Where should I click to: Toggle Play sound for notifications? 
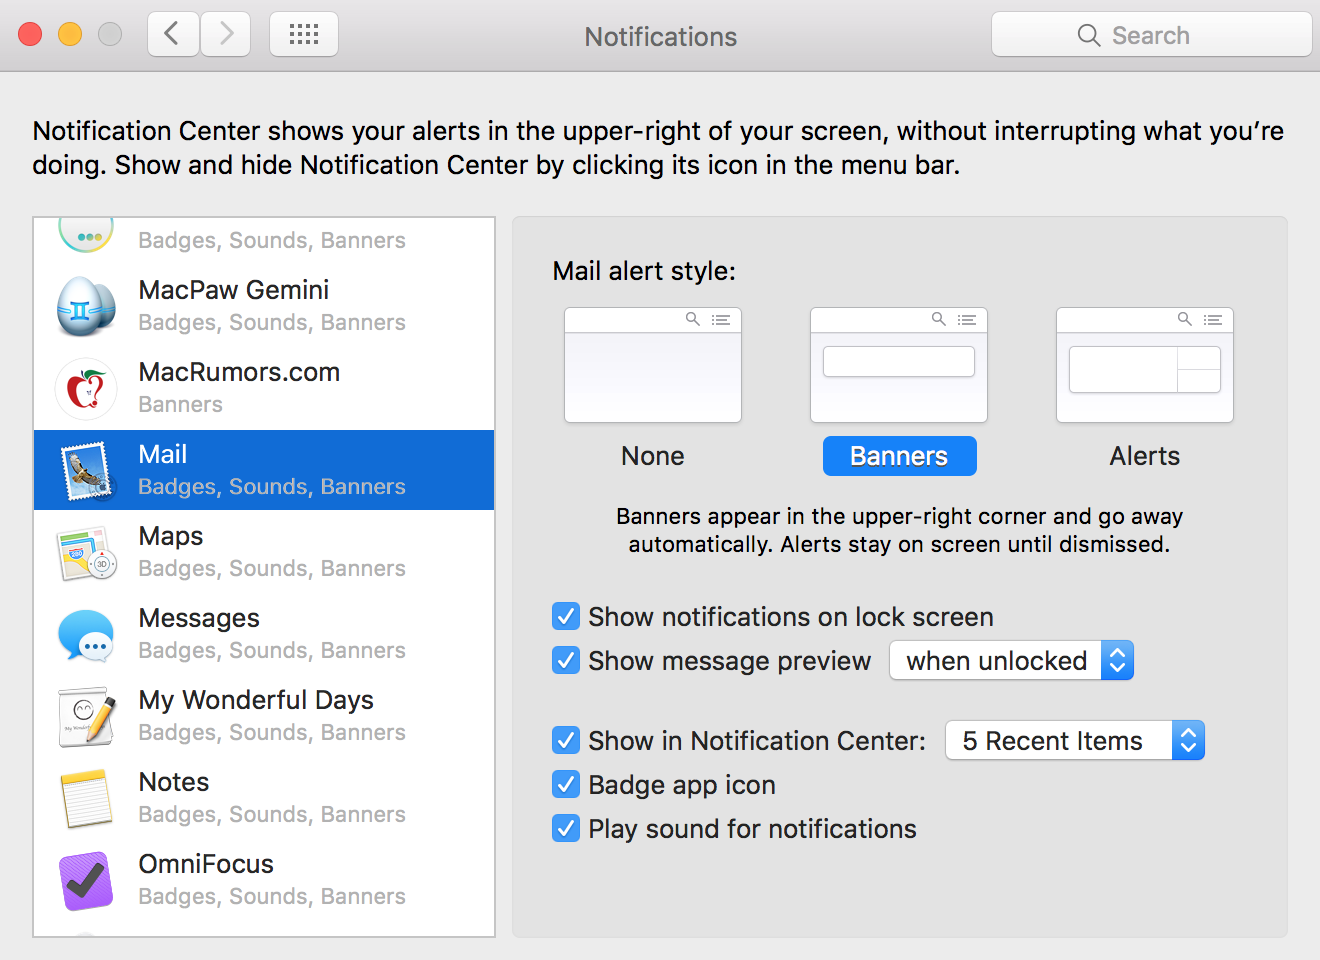(566, 828)
